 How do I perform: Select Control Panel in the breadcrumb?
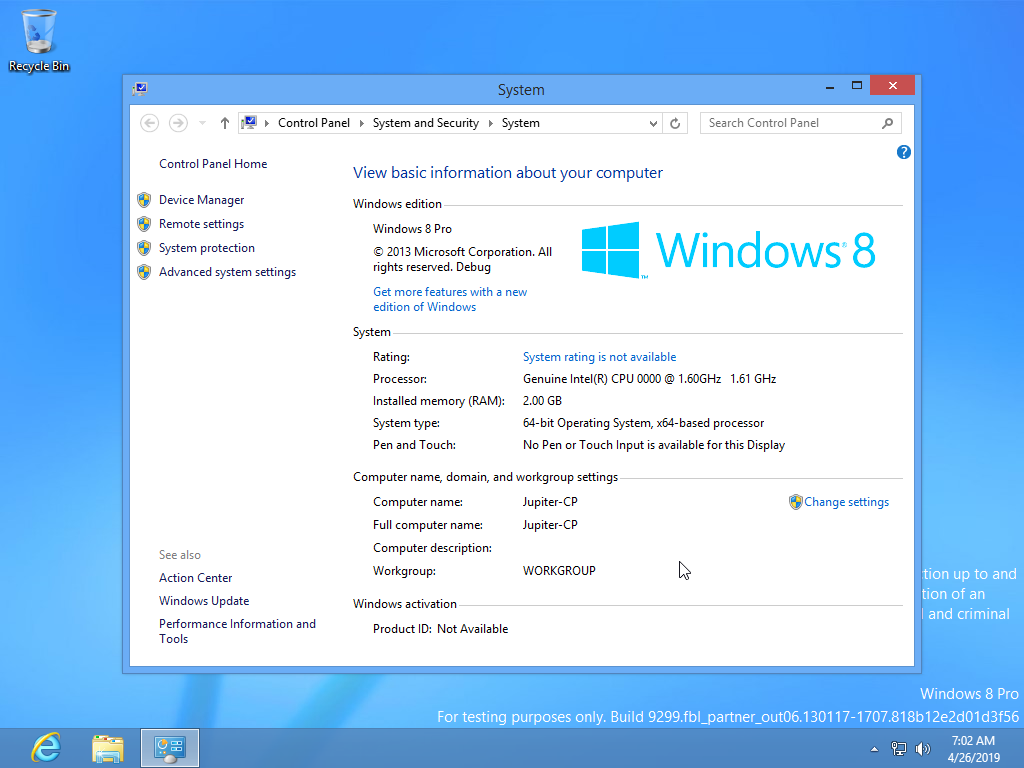click(313, 123)
